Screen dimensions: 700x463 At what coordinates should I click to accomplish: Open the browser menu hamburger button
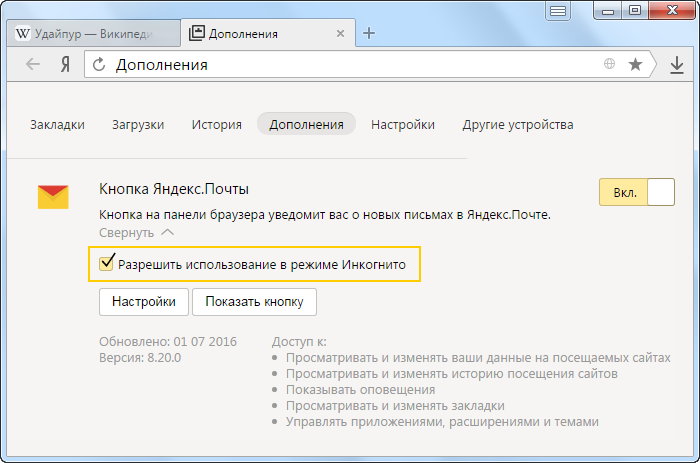tap(558, 11)
